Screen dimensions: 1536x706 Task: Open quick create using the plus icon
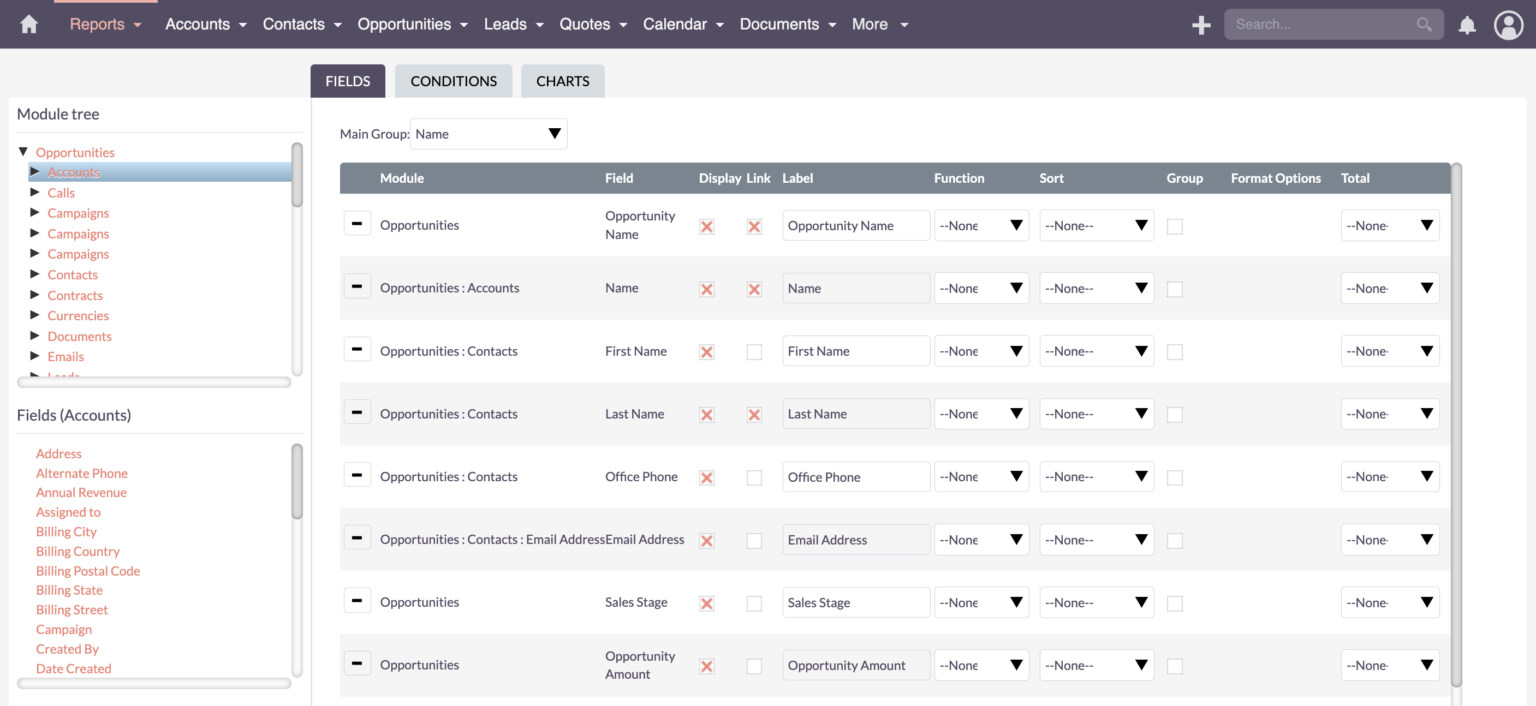click(x=1200, y=24)
